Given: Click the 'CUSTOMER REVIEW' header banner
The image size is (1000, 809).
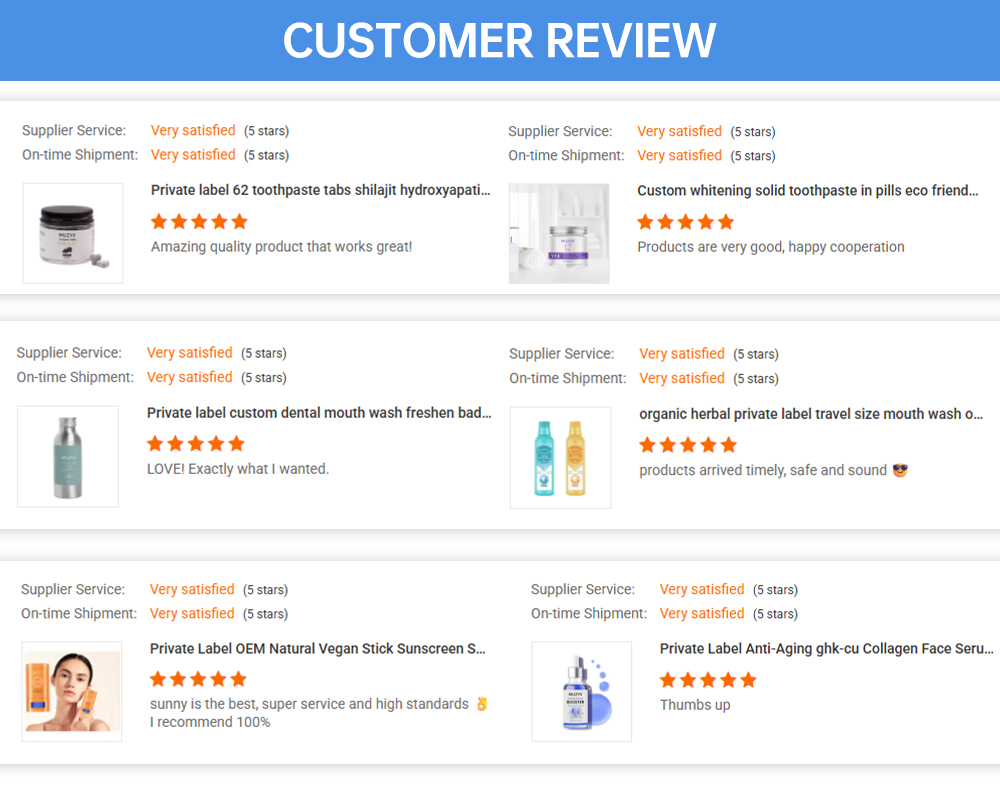Looking at the screenshot, I should (x=500, y=40).
